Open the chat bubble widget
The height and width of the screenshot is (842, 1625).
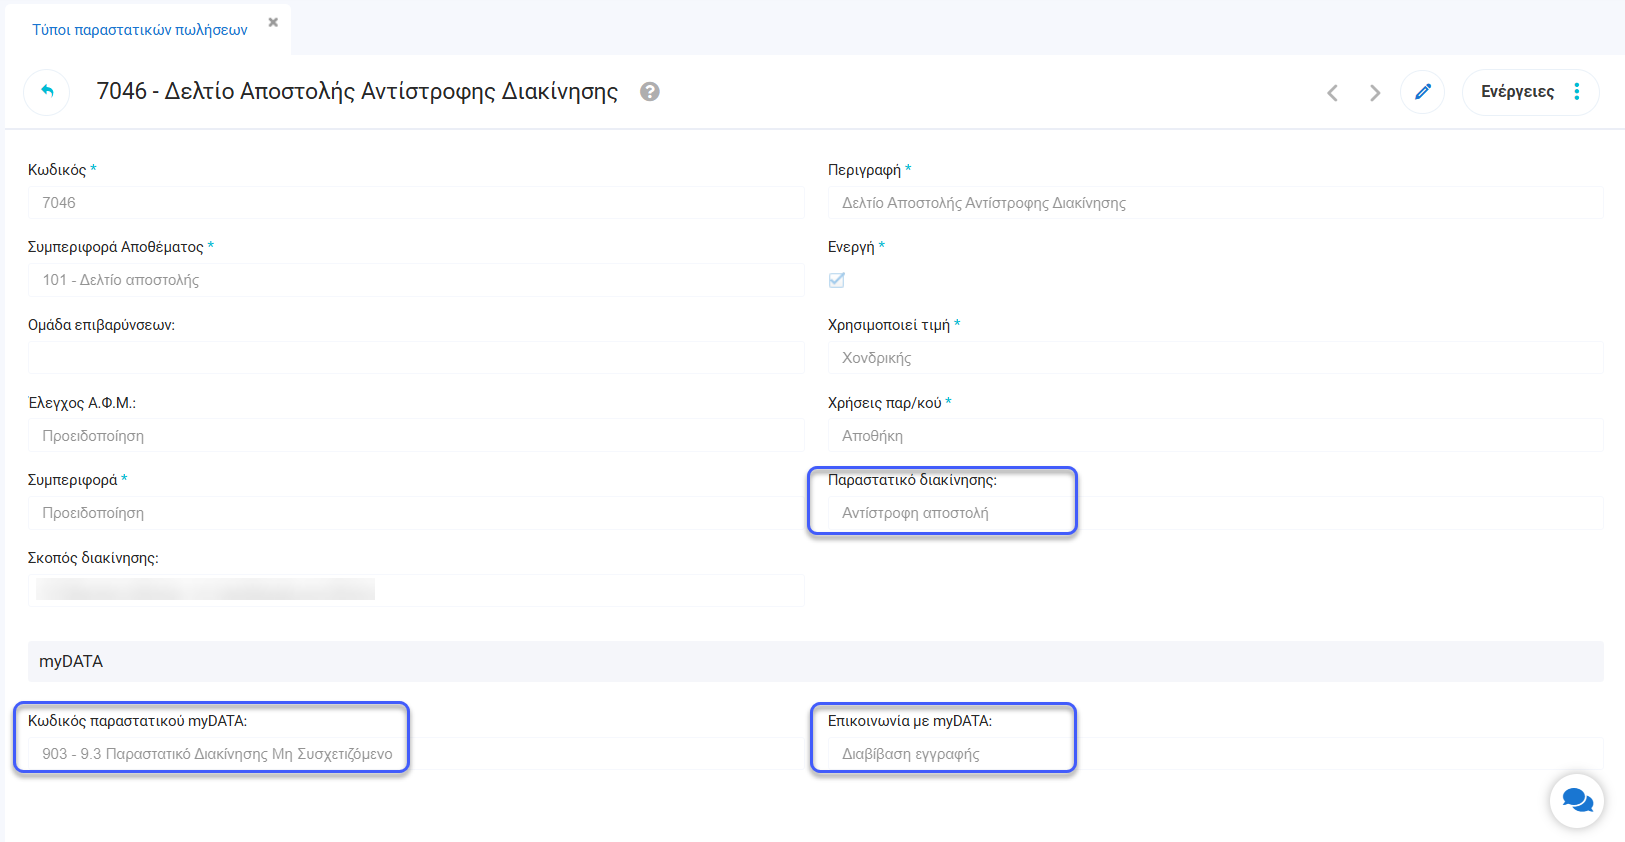1577,800
